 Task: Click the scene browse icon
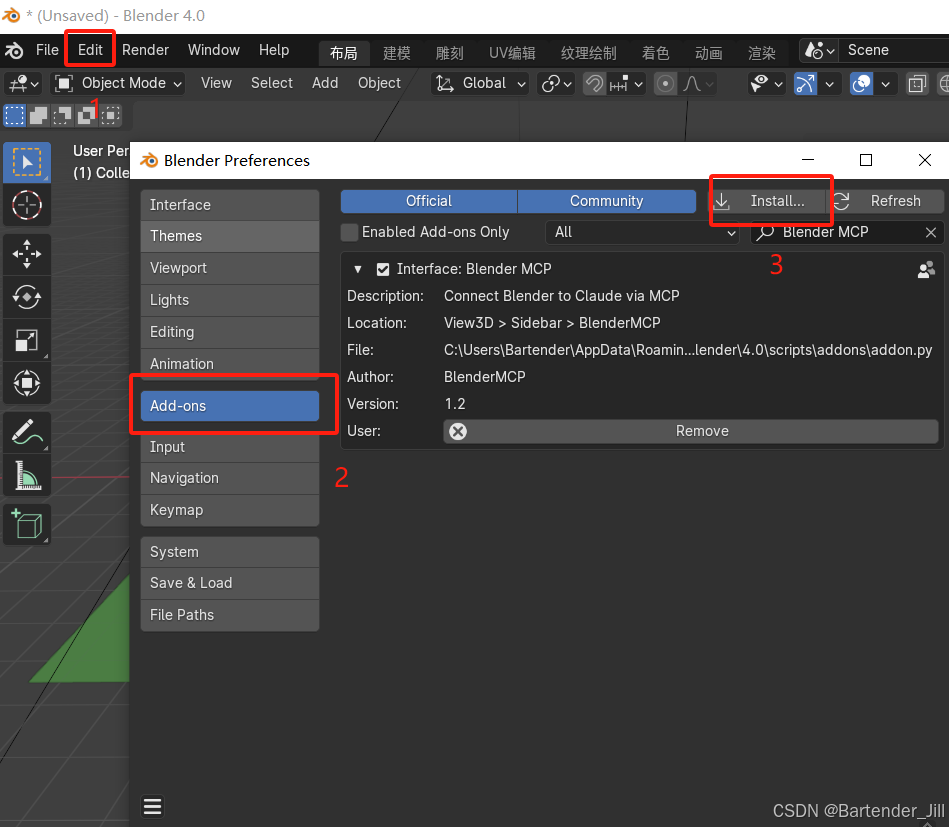click(x=819, y=50)
